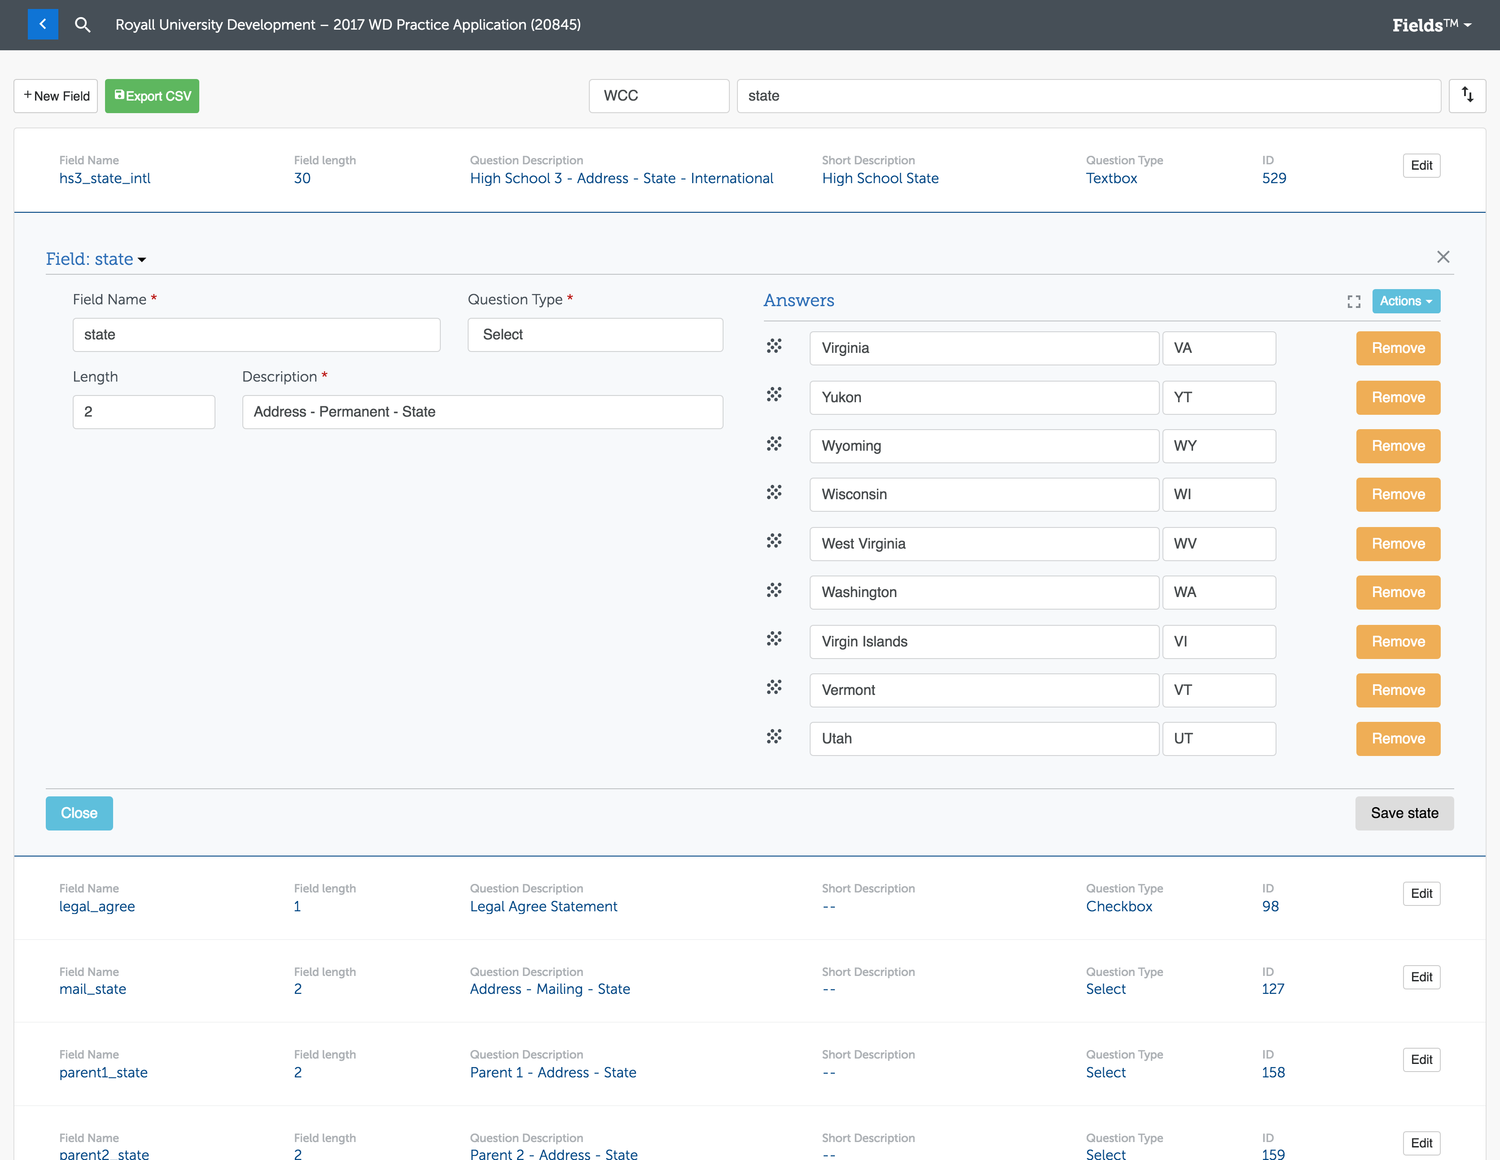Viewport: 1500px width, 1160px height.
Task: Close the state field editor with X
Action: click(x=1442, y=257)
